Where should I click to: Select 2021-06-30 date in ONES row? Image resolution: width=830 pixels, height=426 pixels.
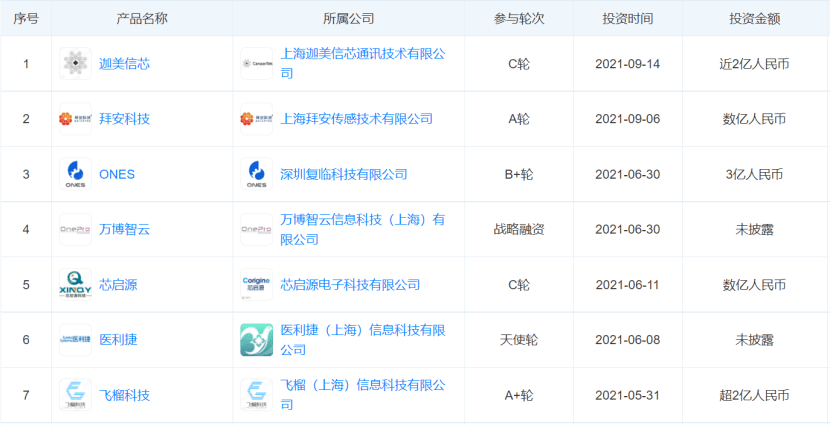click(x=628, y=174)
